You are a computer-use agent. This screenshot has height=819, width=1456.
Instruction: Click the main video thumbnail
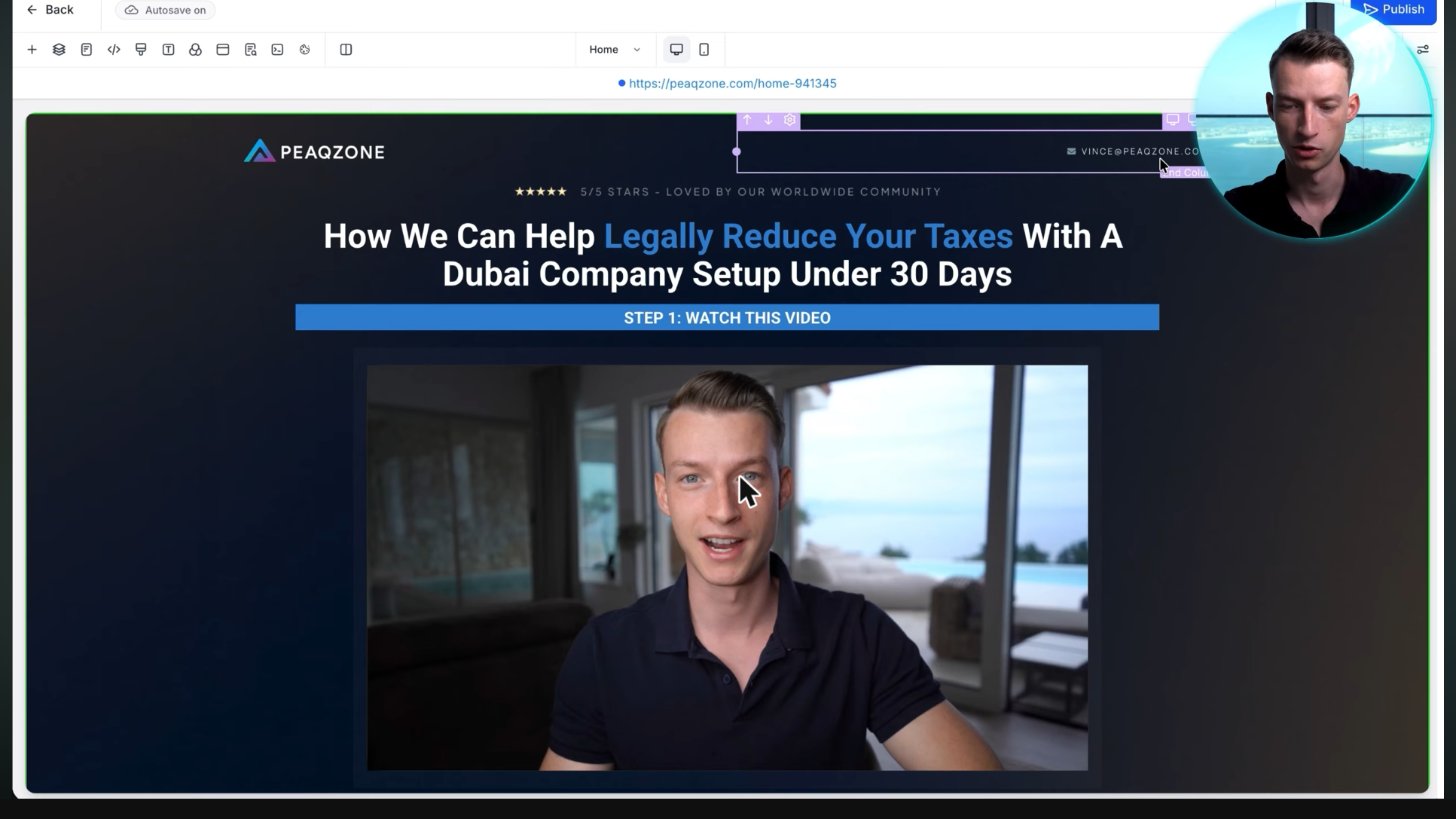727,568
